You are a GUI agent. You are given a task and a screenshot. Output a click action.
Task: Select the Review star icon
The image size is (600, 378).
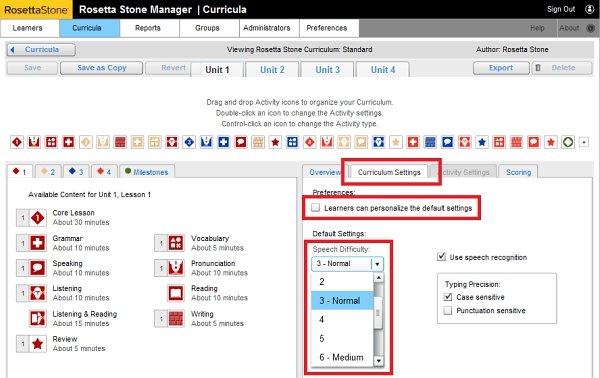(x=38, y=344)
